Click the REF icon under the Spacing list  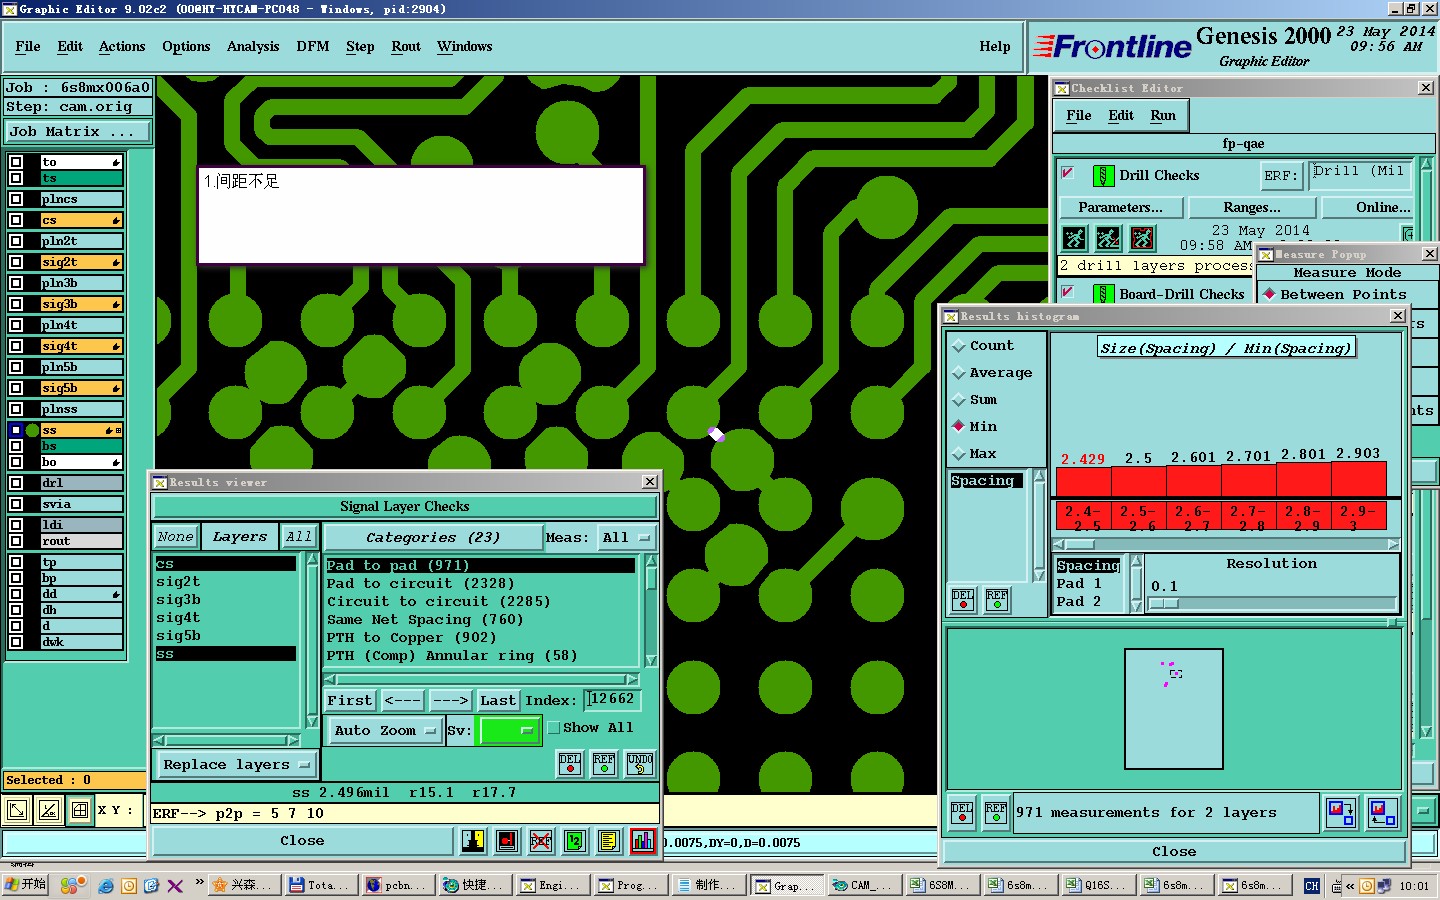pyautogui.click(x=997, y=599)
